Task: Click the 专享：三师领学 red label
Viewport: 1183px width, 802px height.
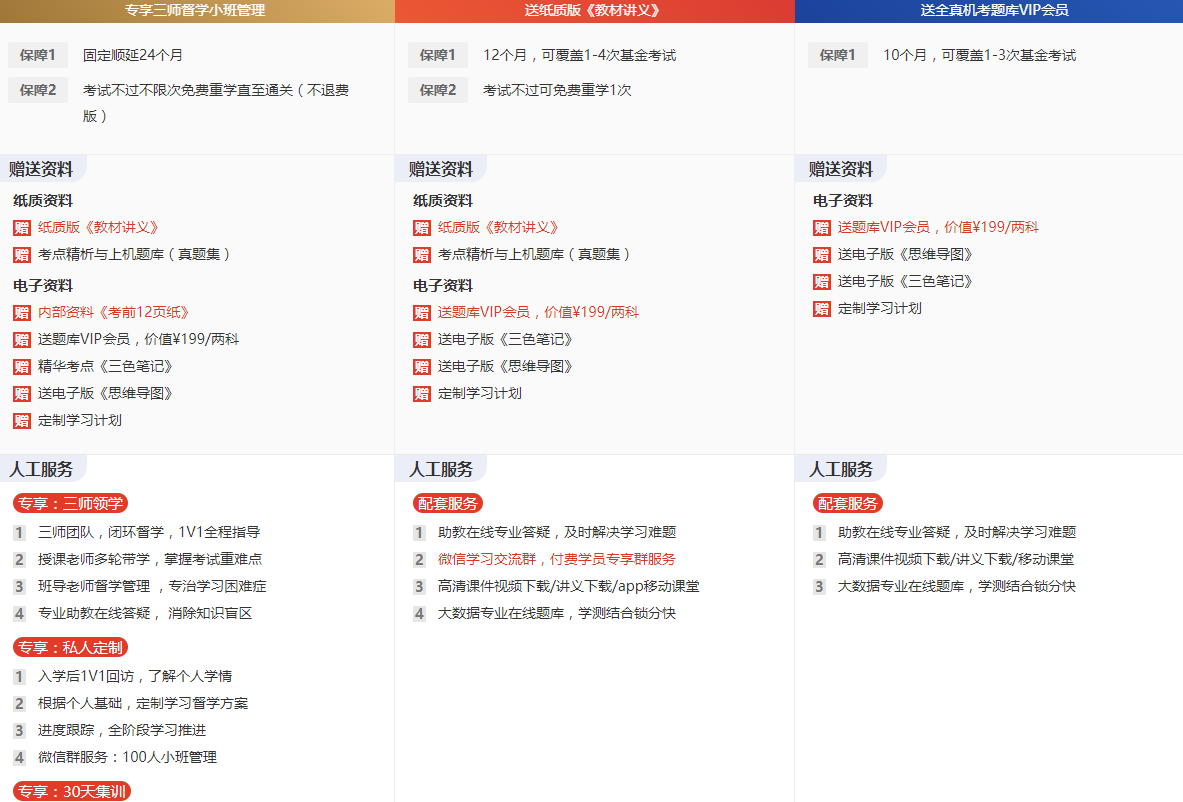Action: click(x=70, y=503)
